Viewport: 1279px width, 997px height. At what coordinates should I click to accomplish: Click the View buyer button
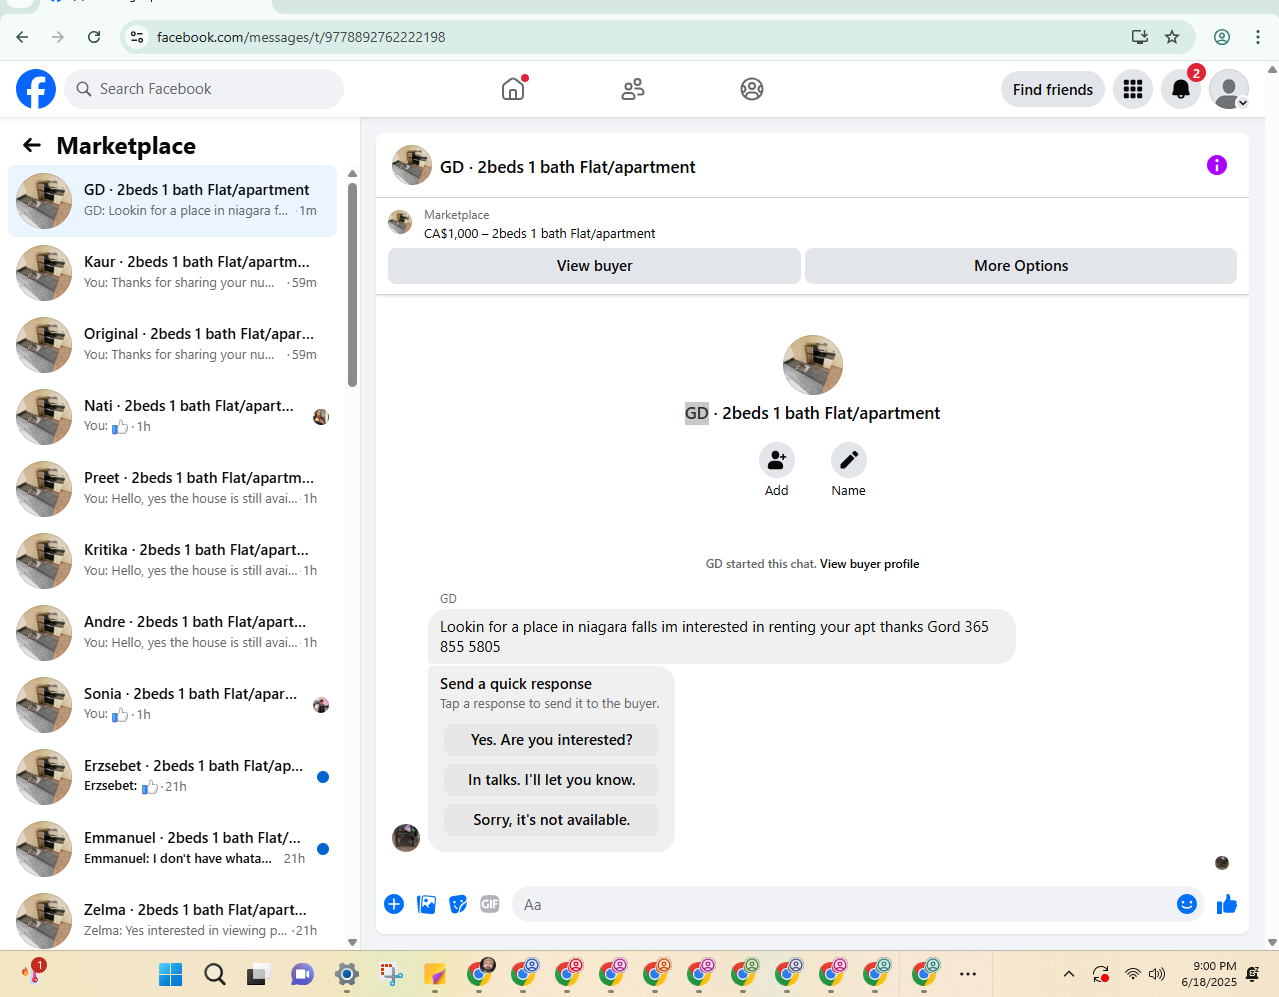594,266
